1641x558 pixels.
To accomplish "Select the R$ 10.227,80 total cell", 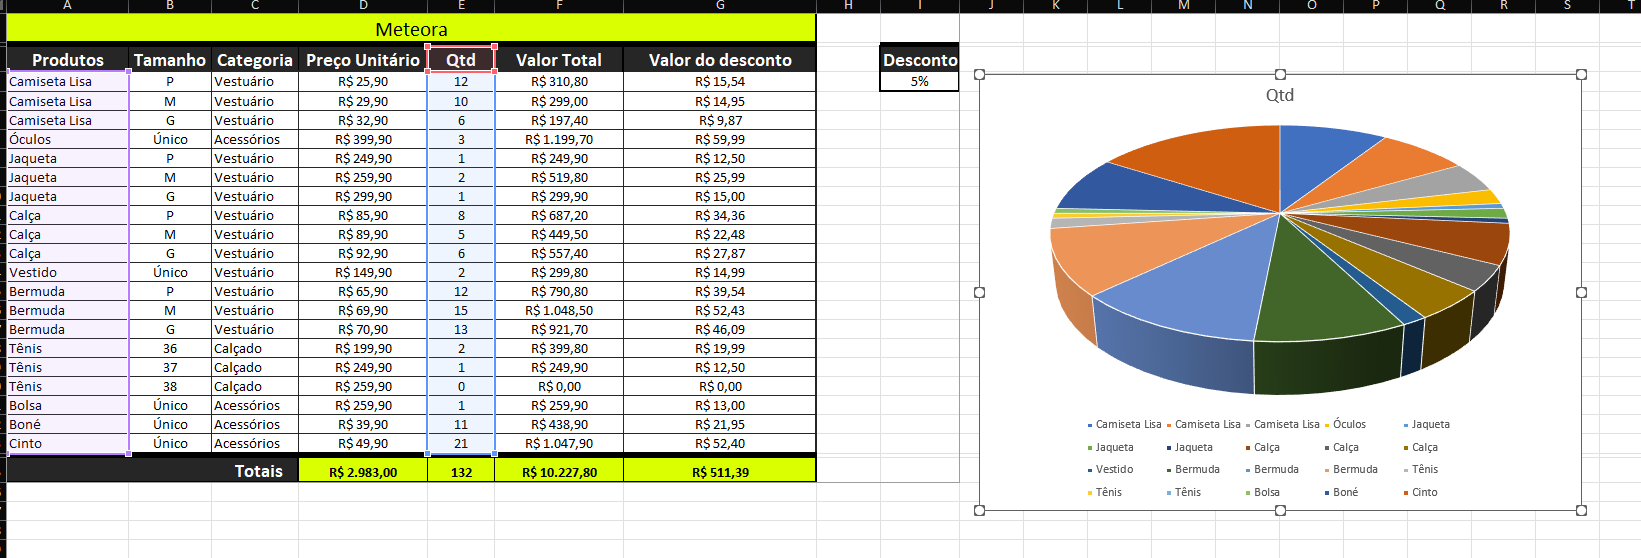I will (559, 471).
